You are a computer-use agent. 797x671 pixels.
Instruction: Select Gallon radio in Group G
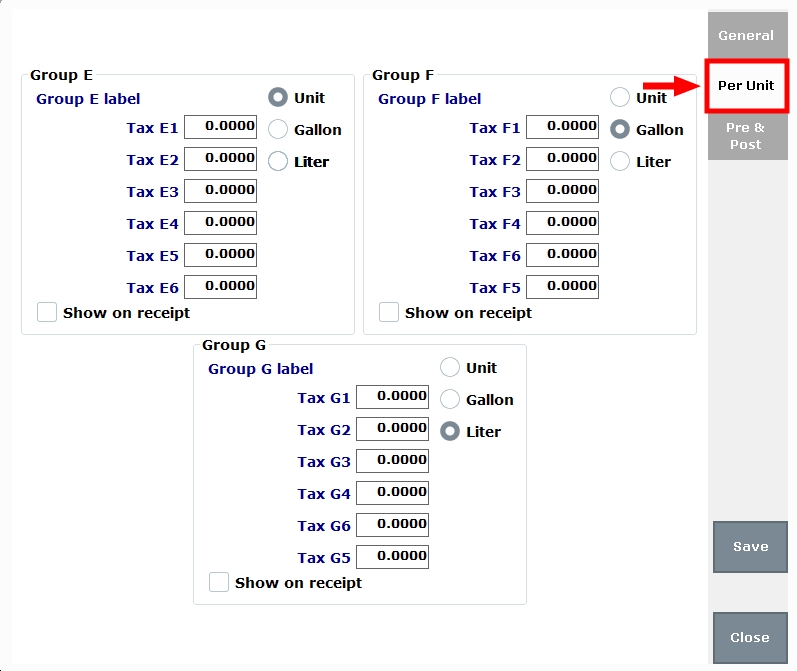[450, 399]
